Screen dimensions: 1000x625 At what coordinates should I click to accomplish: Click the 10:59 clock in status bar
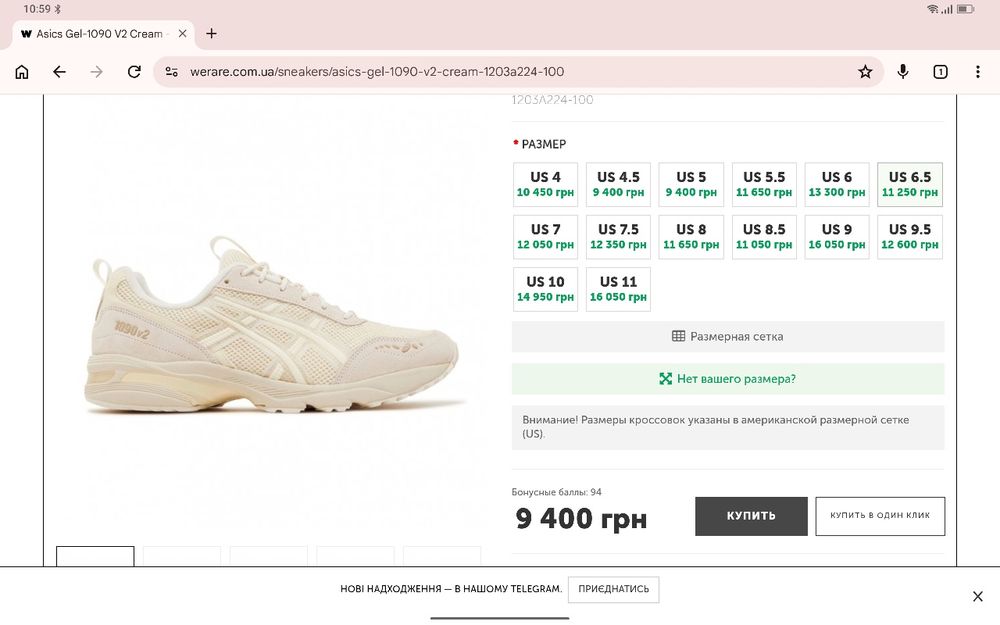coord(37,9)
